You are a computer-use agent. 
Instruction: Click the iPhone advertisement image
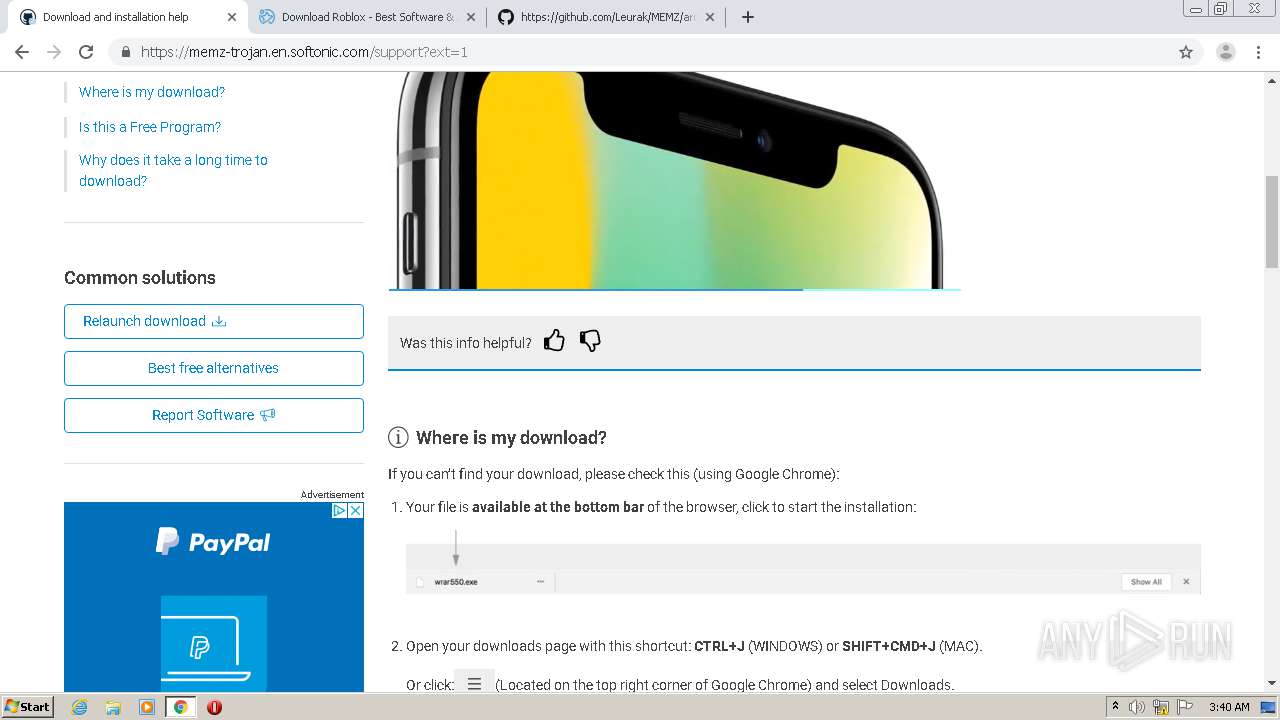(675, 180)
